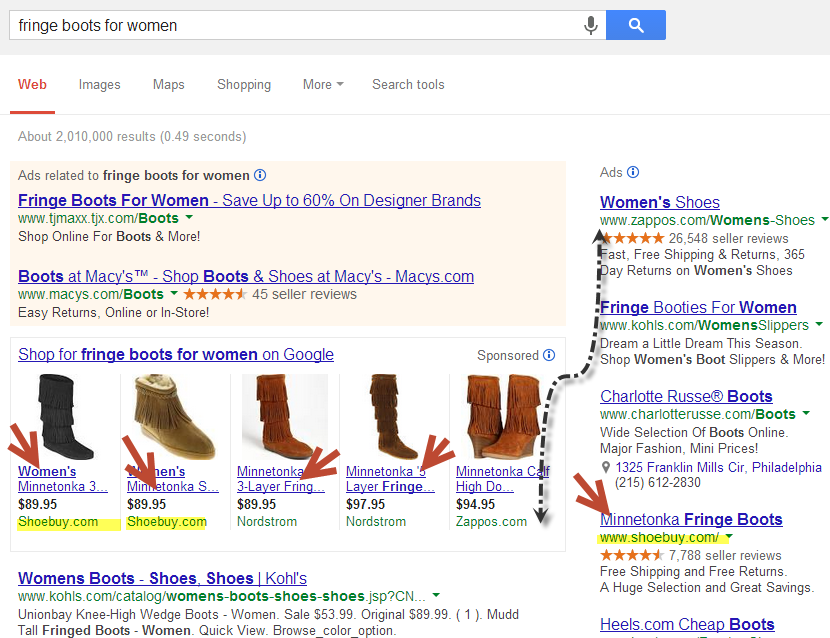Open Search tools

(408, 85)
